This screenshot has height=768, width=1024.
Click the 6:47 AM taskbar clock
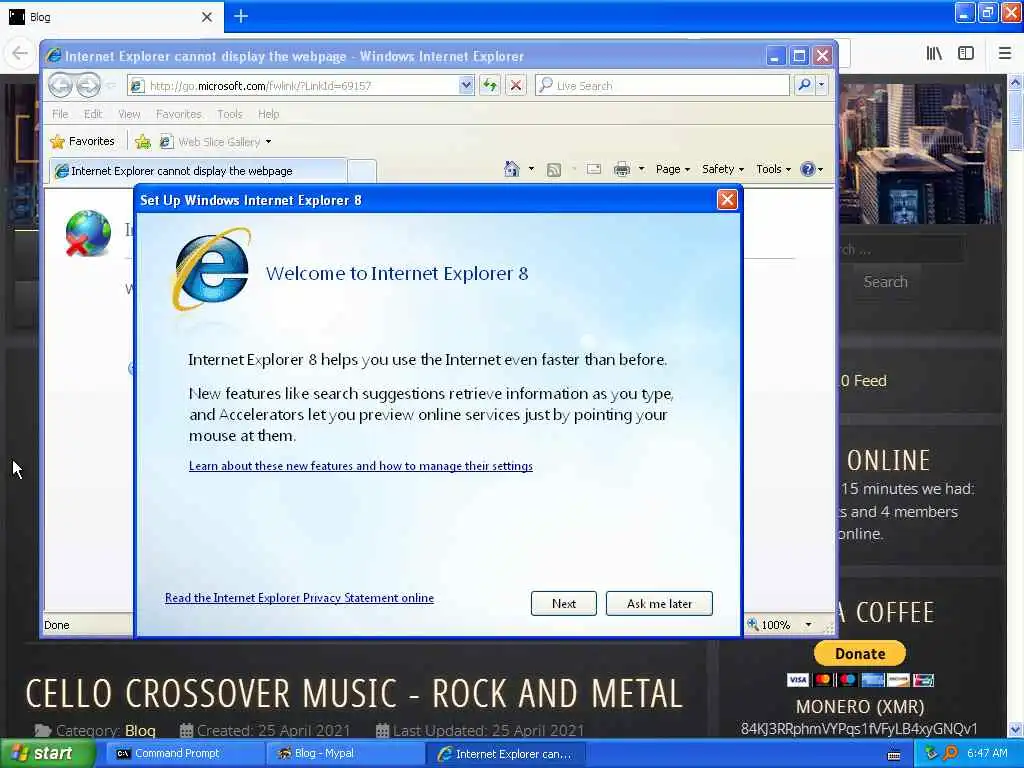pyautogui.click(x=987, y=753)
